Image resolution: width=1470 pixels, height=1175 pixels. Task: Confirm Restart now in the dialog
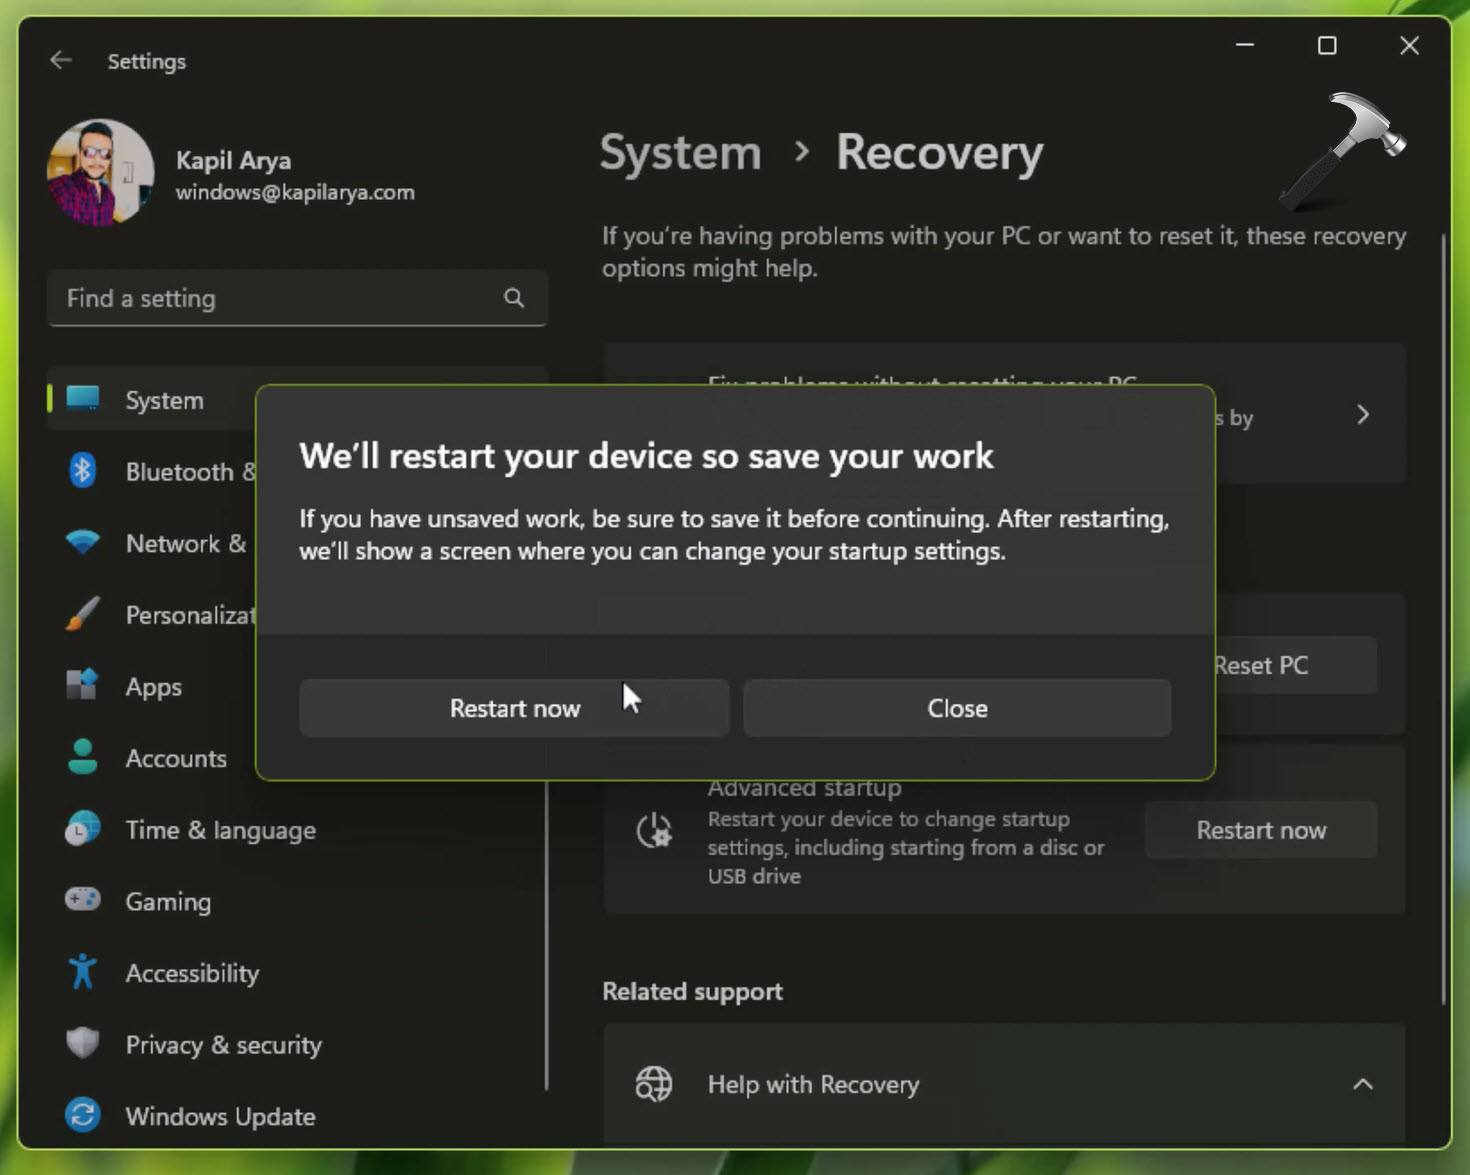coord(514,708)
